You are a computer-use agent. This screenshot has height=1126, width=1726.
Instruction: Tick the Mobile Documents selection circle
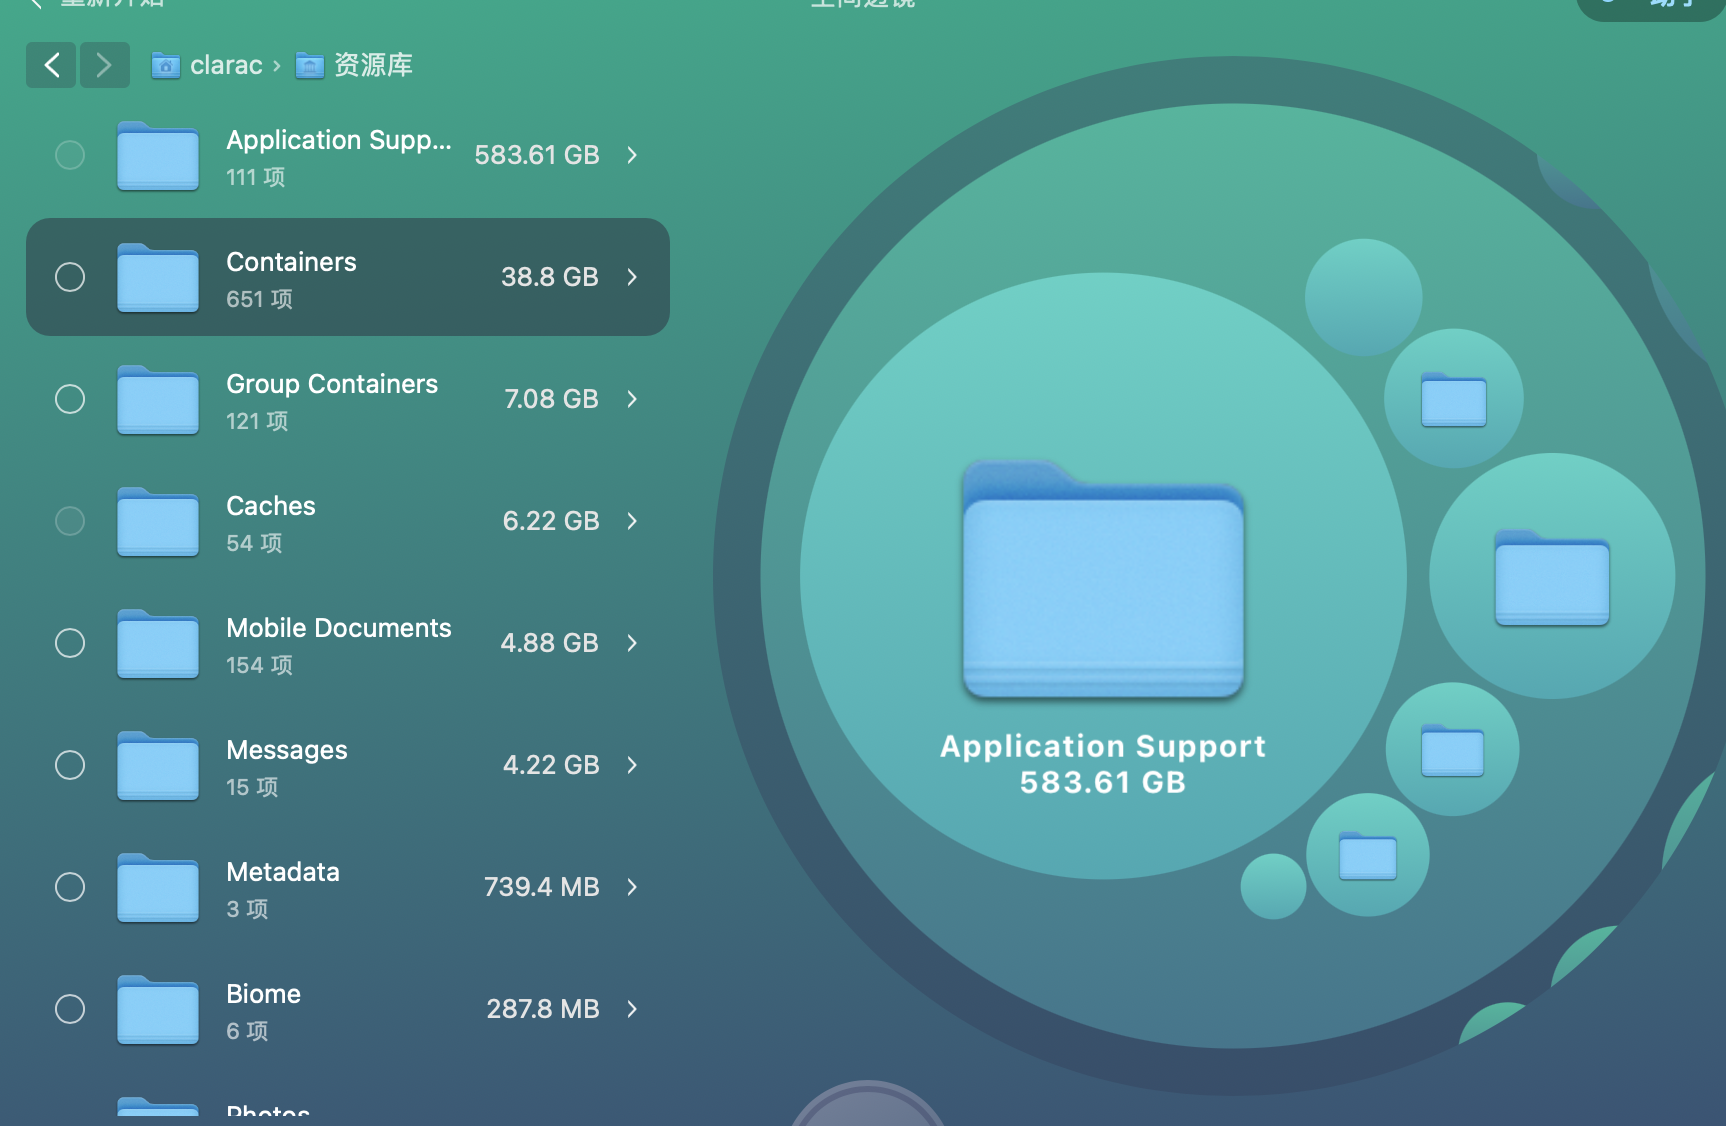click(70, 643)
